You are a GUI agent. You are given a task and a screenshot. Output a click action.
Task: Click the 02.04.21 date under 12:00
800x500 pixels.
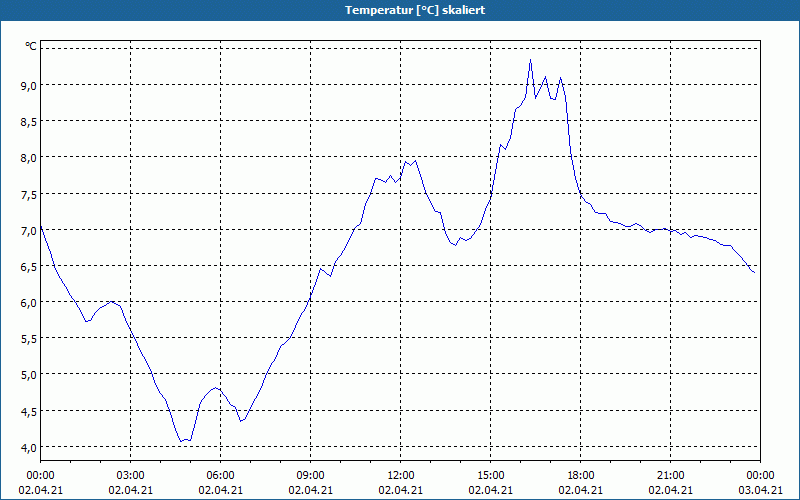point(401,490)
